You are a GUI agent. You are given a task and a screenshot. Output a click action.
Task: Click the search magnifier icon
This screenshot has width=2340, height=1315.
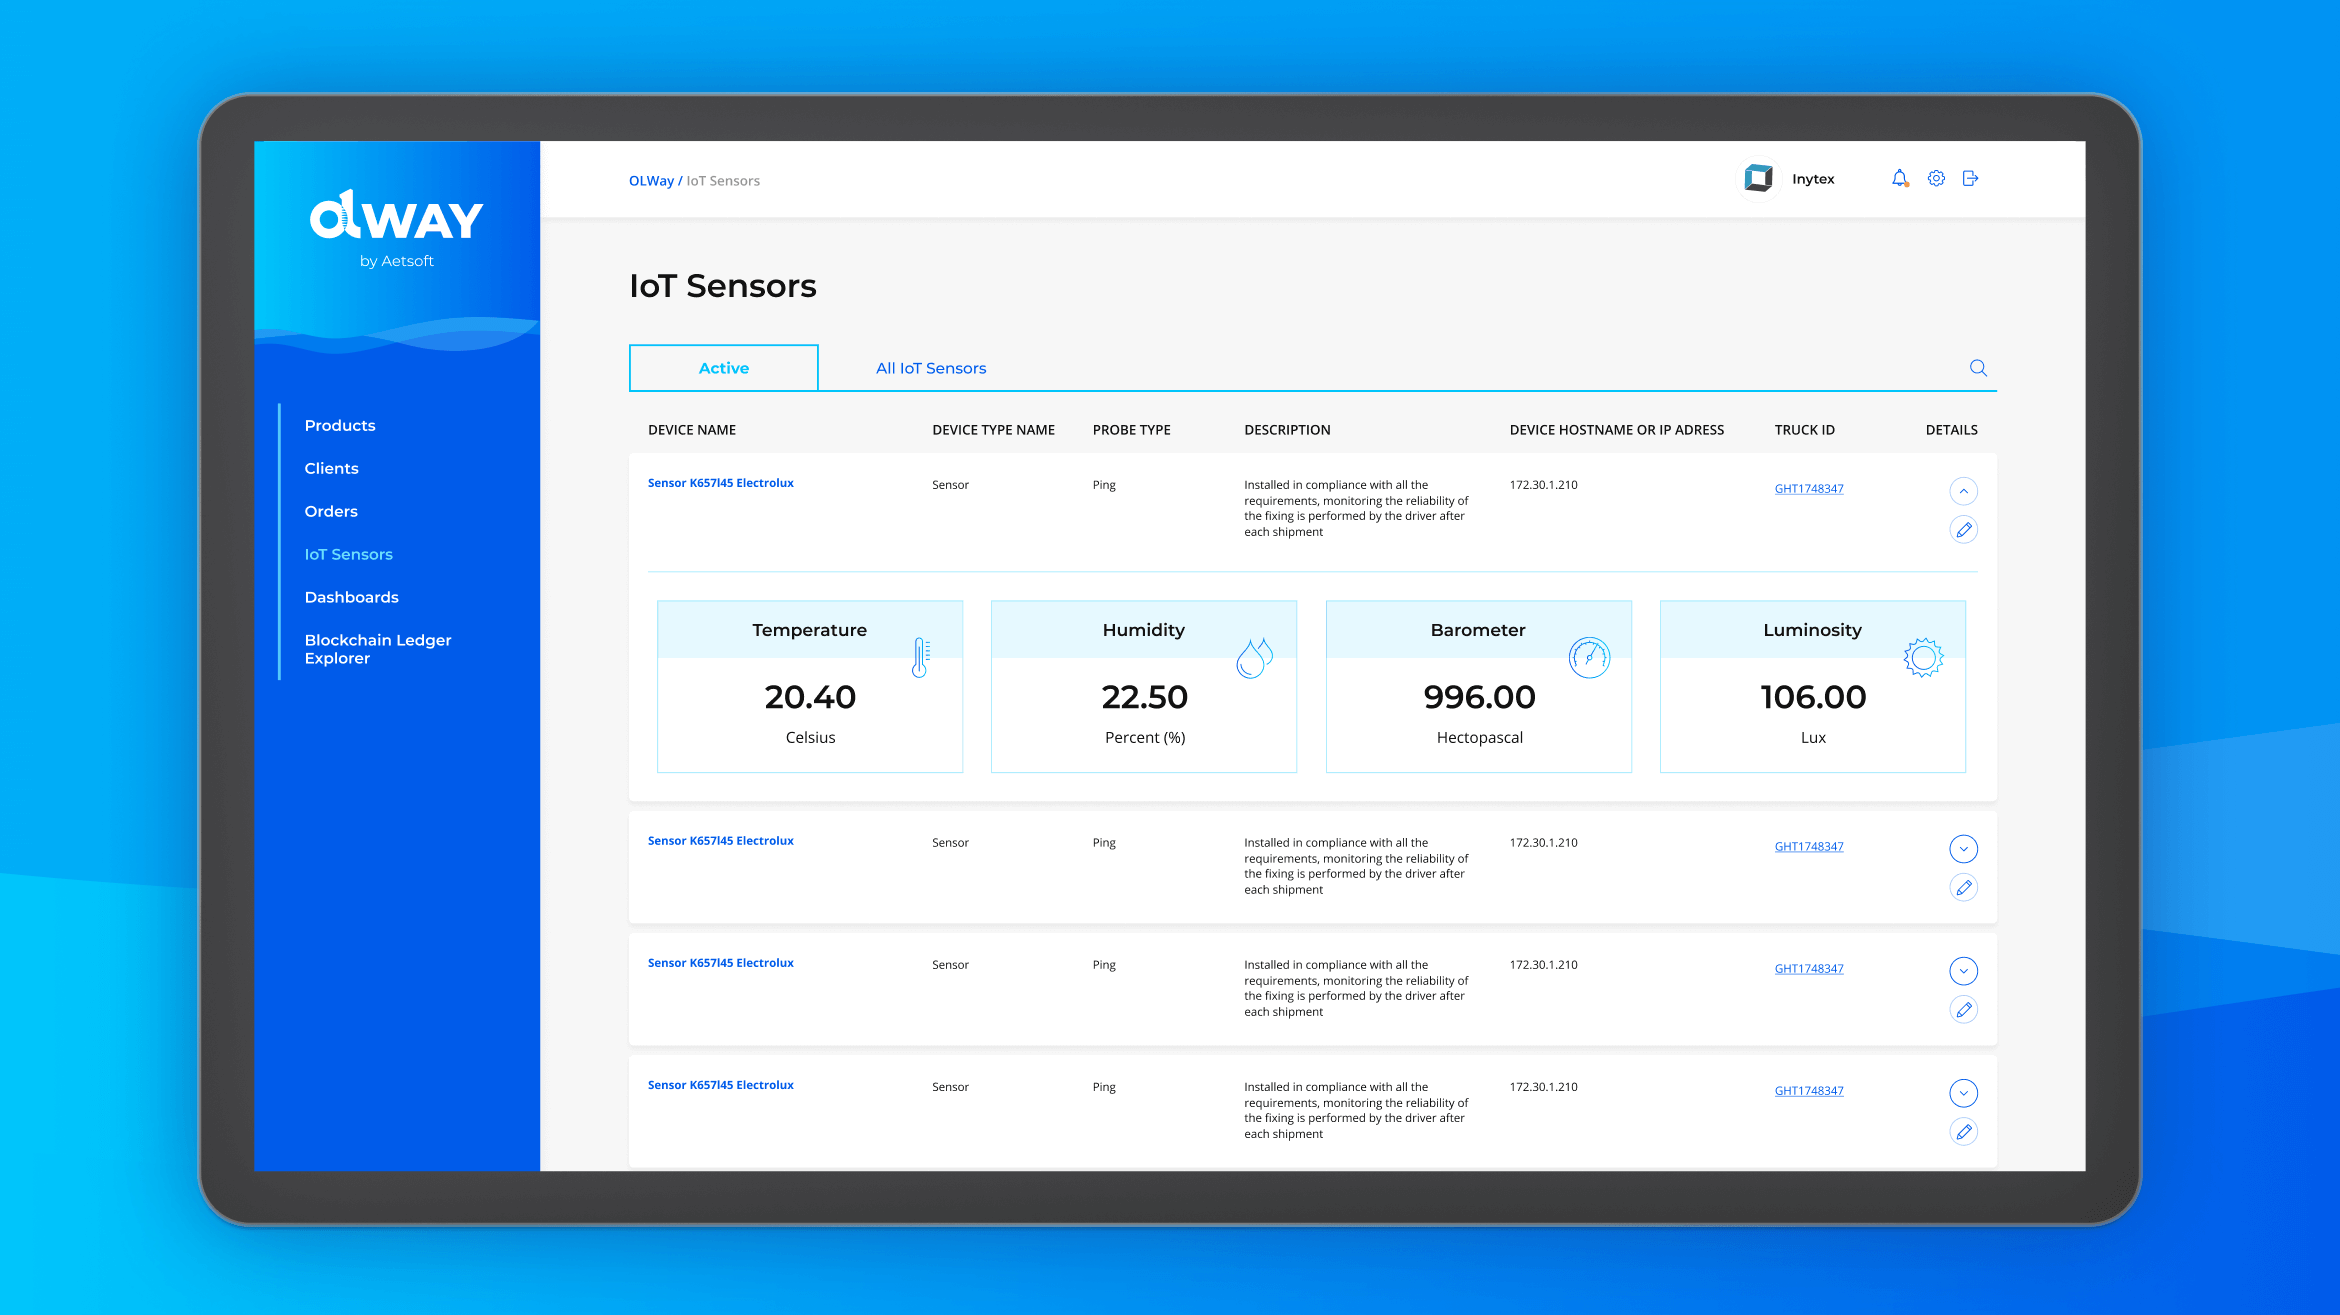[x=1977, y=368]
